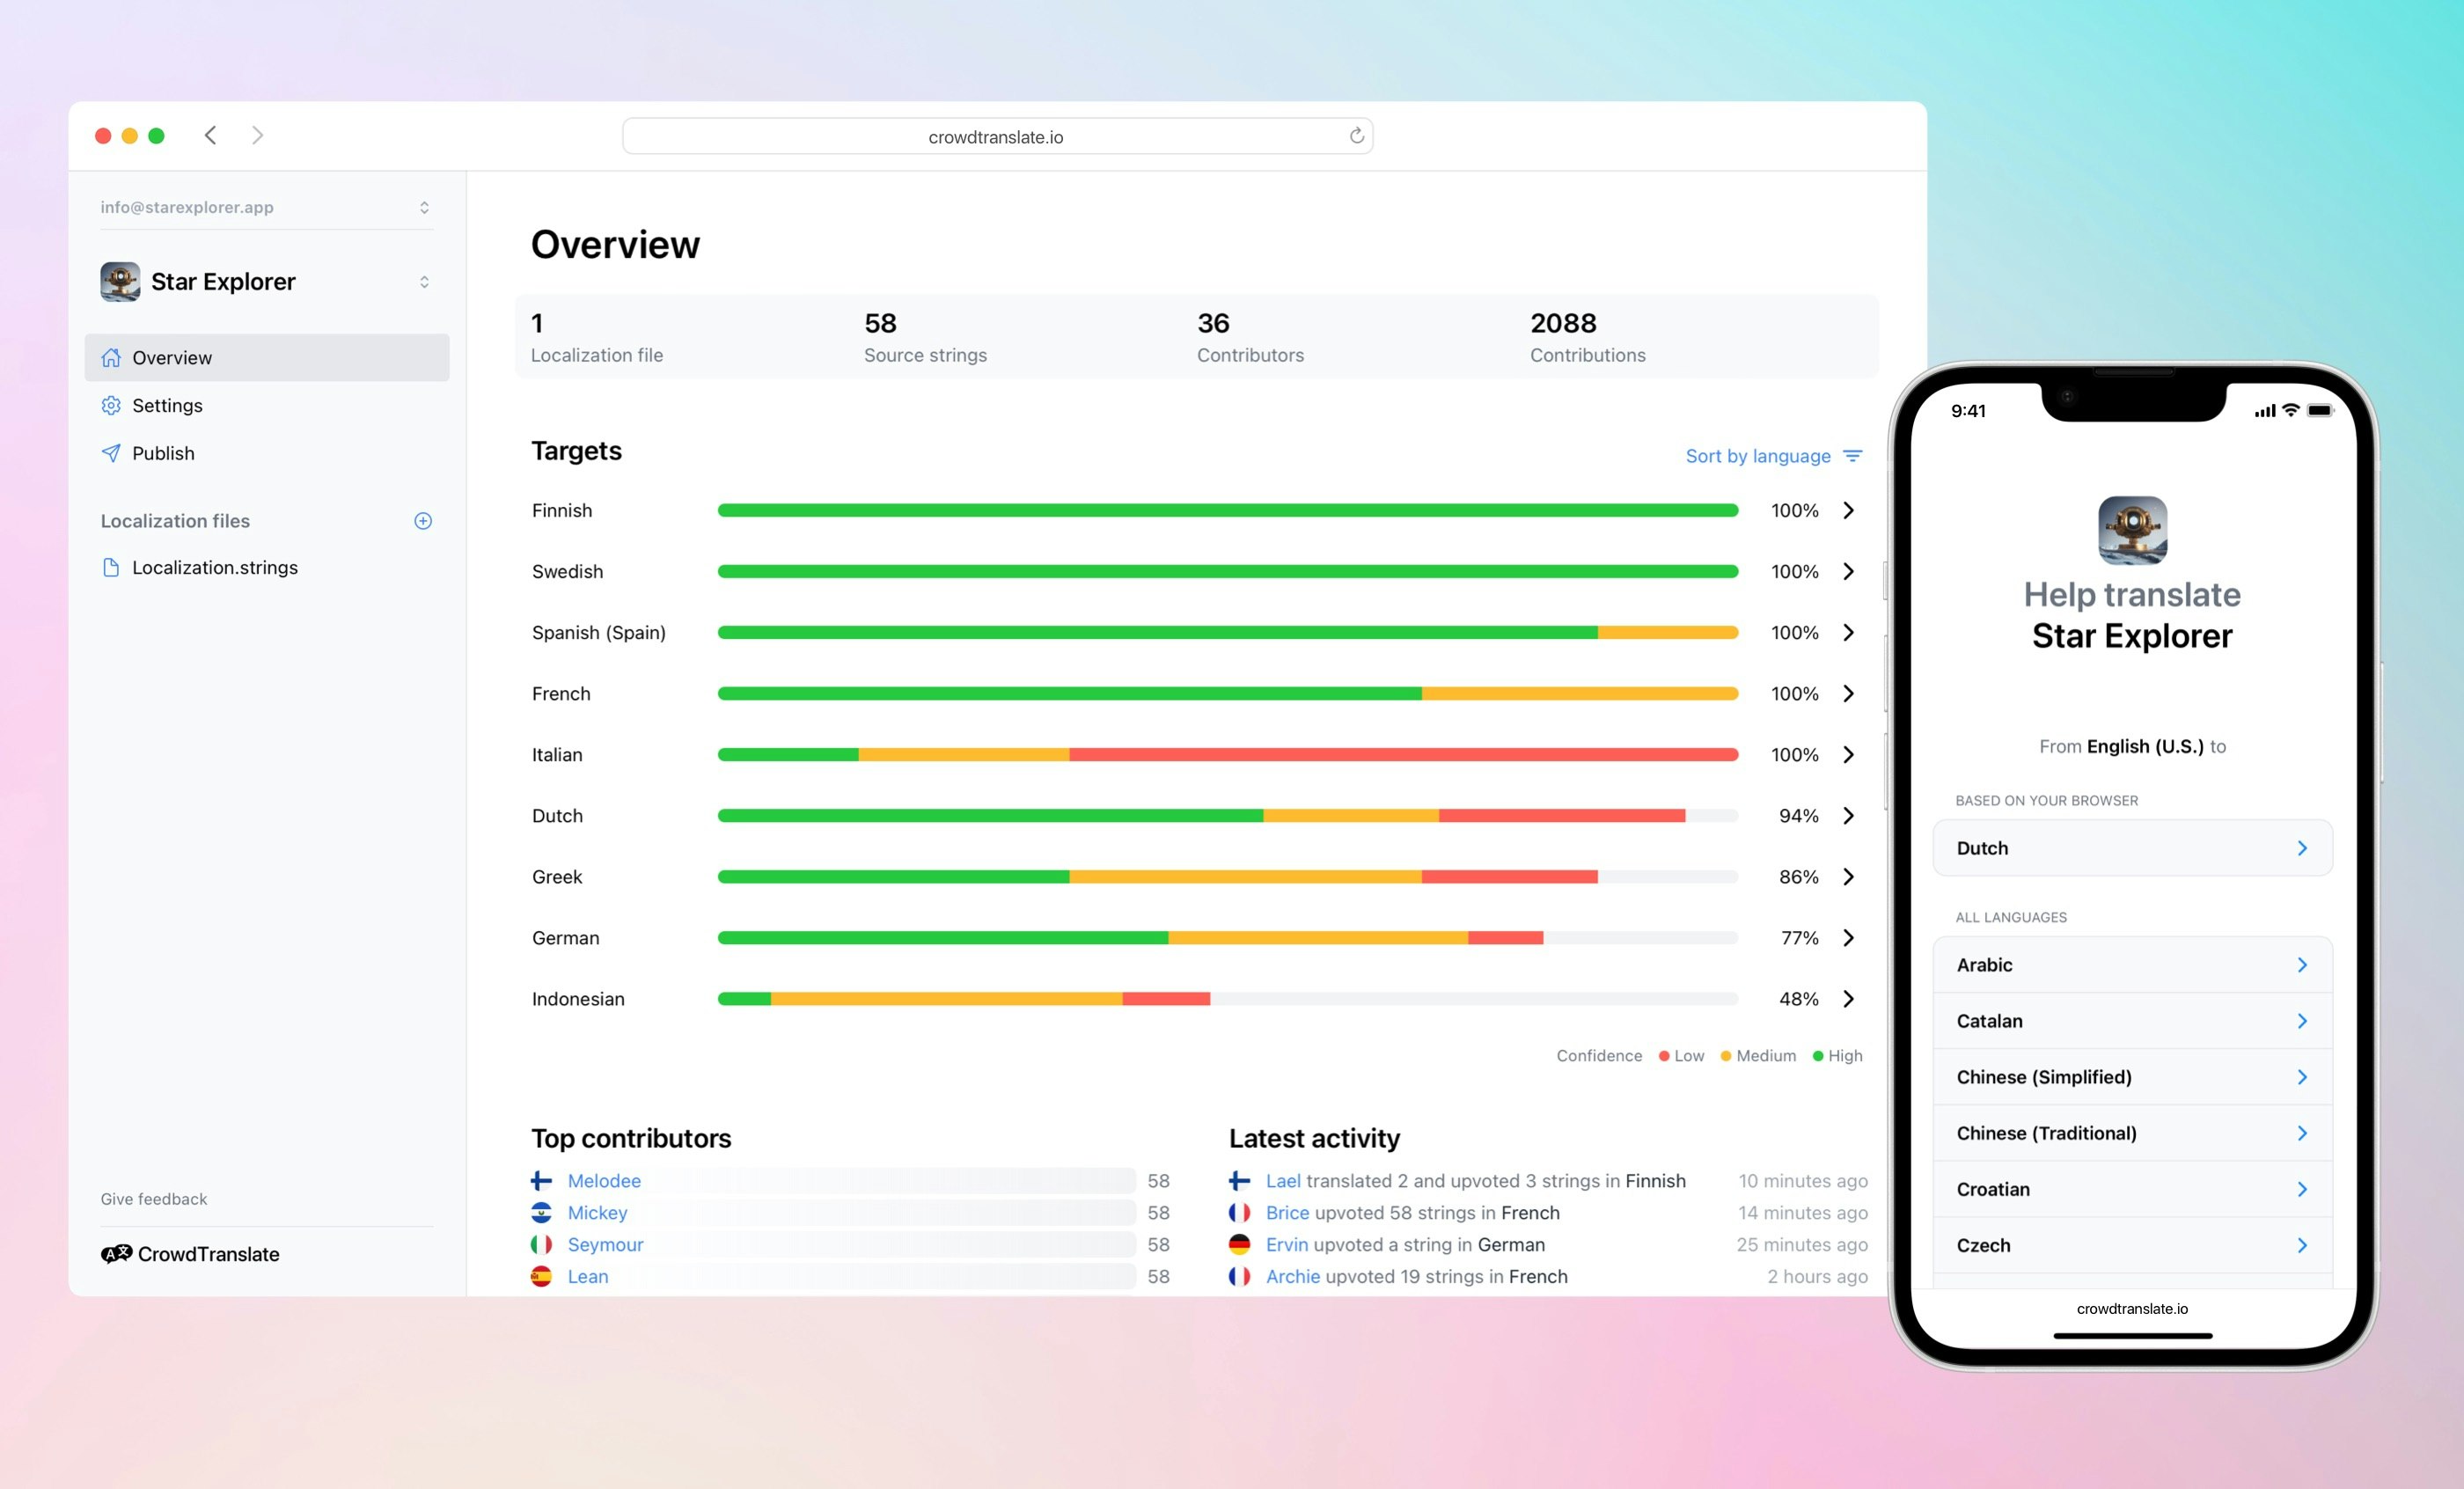Expand the German target chevron
Viewport: 2464px width, 1489px height.
pyautogui.click(x=1849, y=937)
